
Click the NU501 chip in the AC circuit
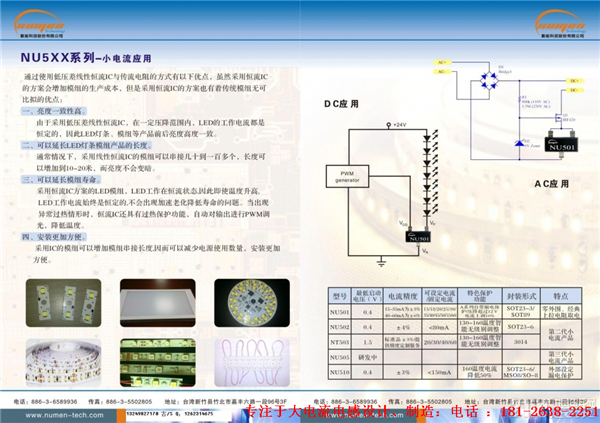click(x=561, y=144)
